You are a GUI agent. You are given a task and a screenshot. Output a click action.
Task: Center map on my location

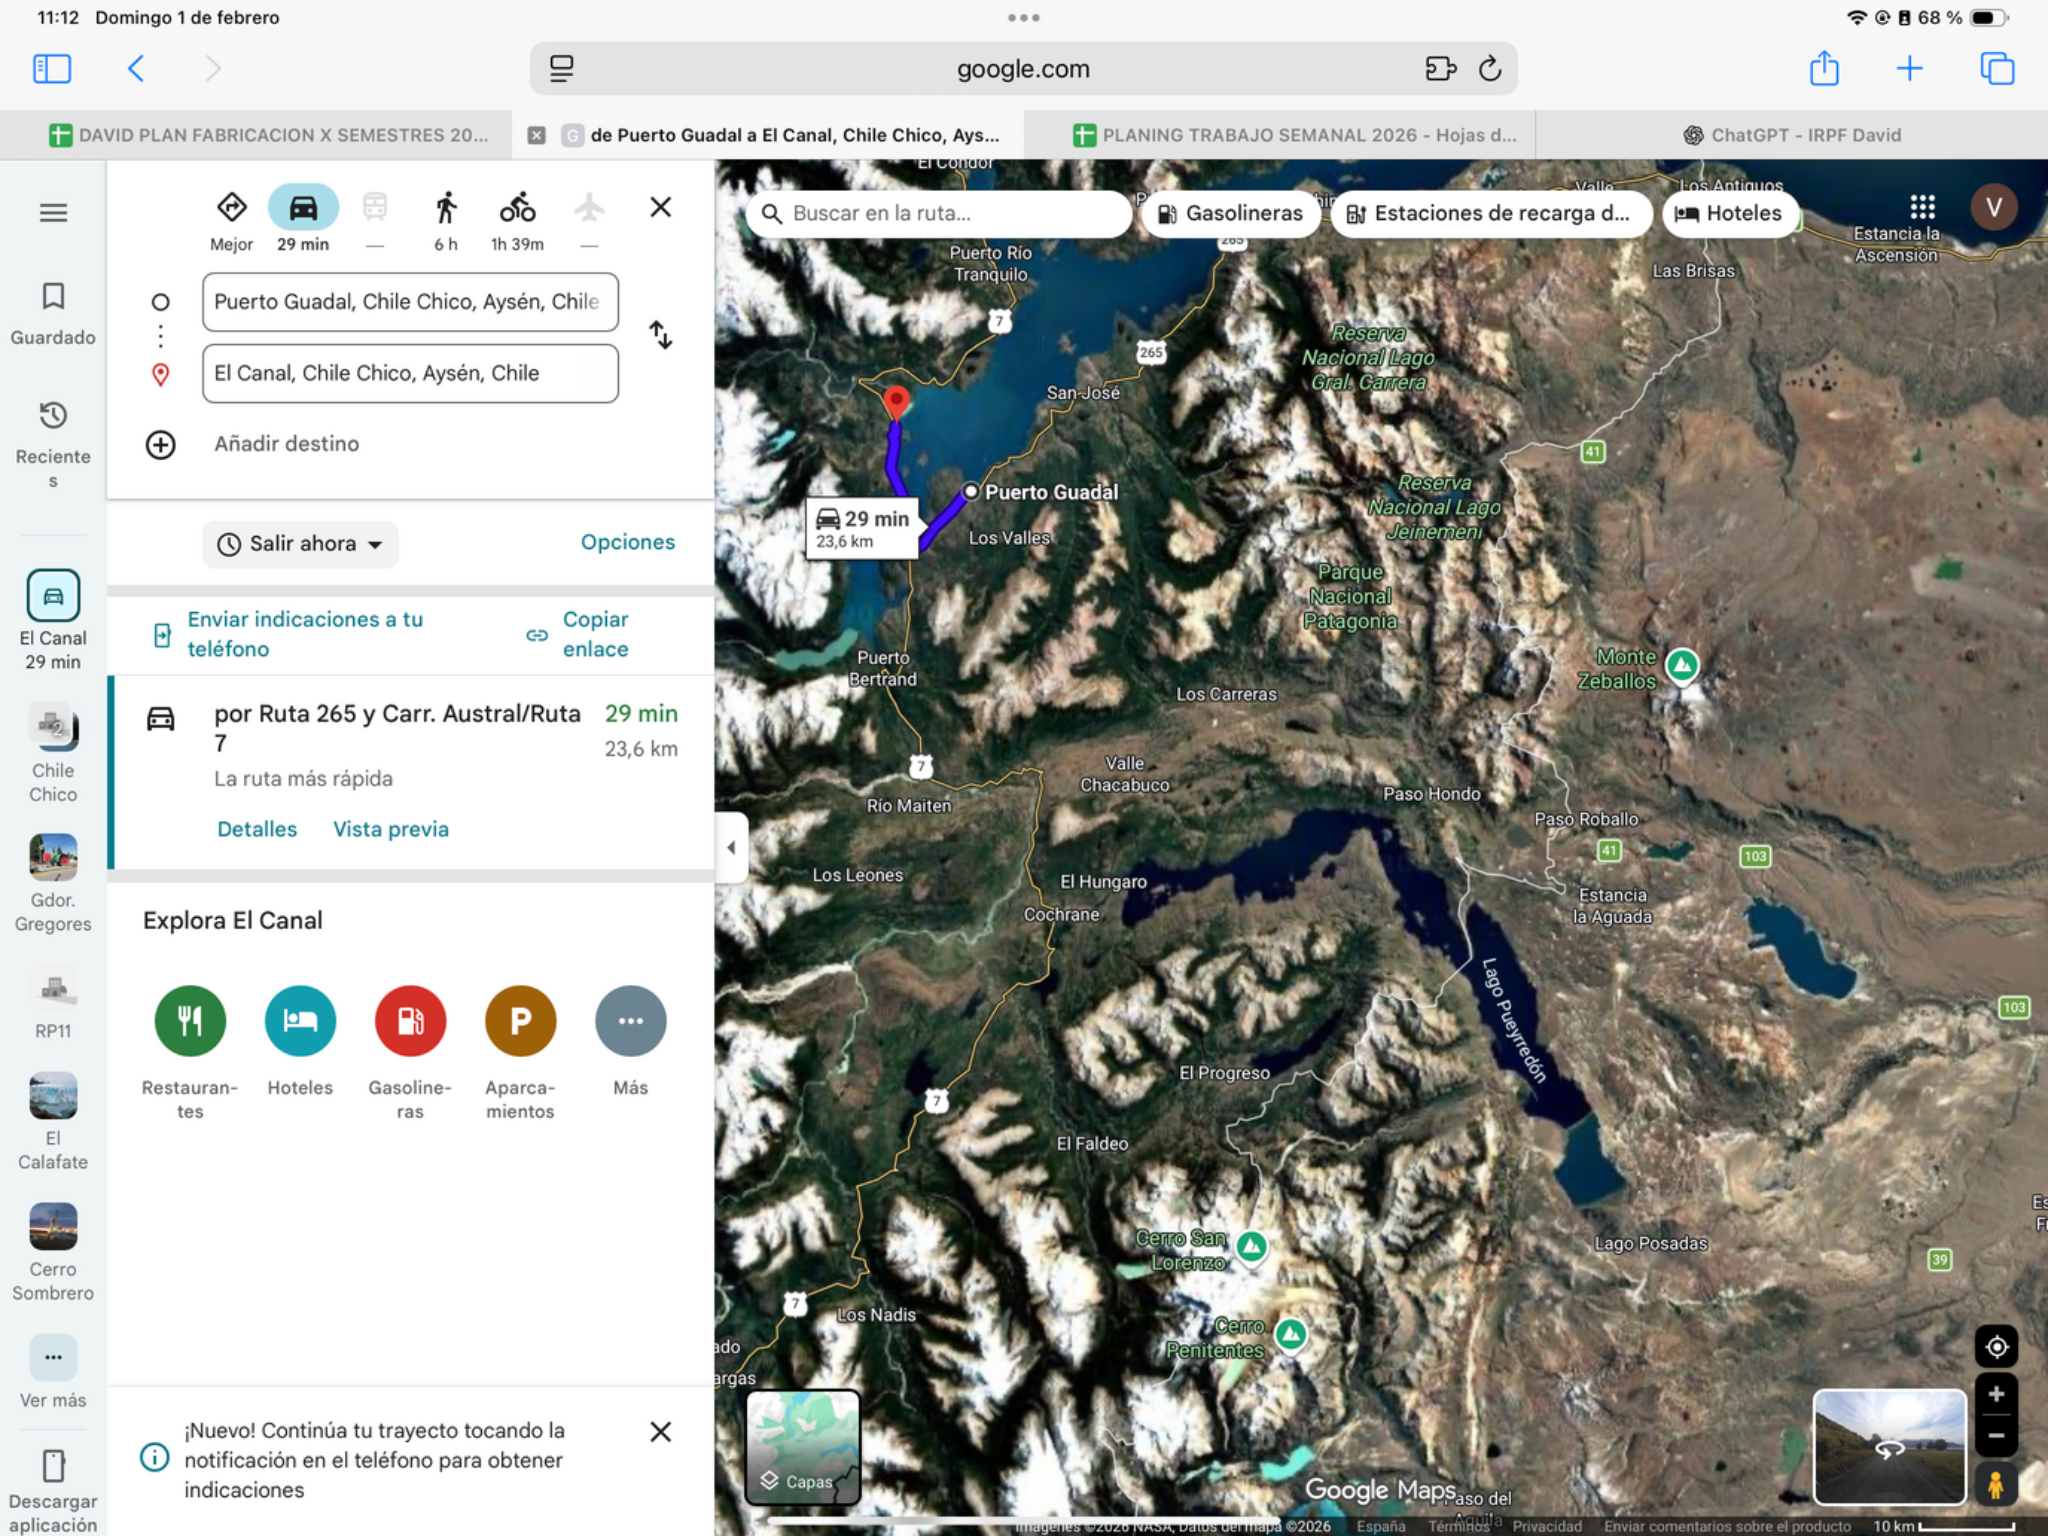[x=1996, y=1347]
